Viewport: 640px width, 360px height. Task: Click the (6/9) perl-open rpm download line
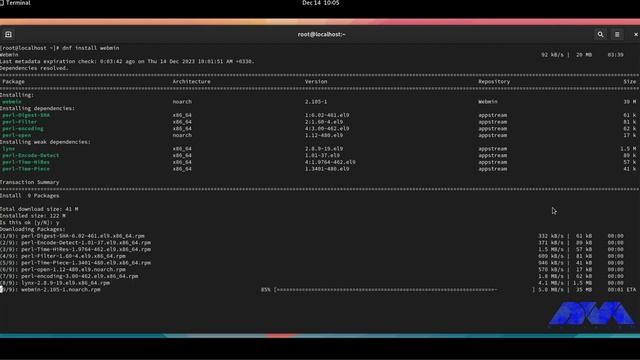pos(63,269)
